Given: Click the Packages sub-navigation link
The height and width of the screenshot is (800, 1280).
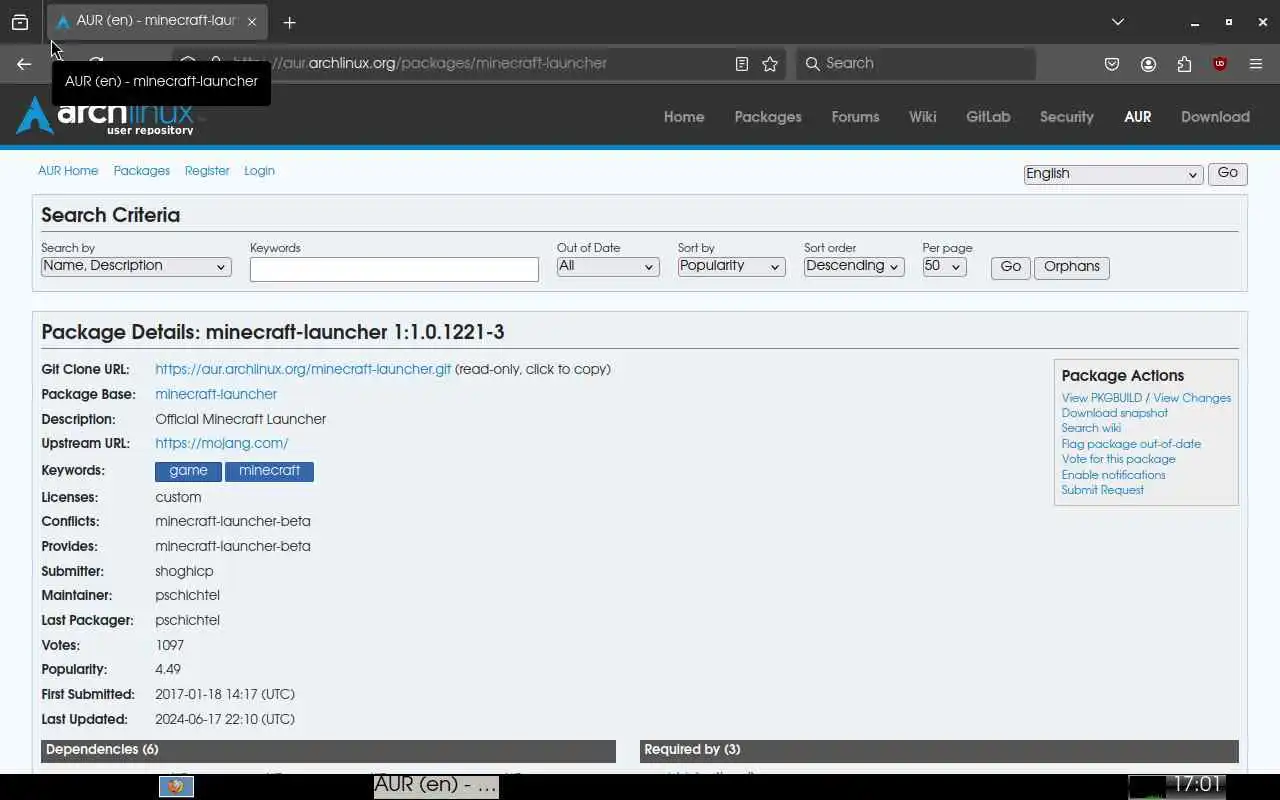Looking at the screenshot, I should pos(142,171).
